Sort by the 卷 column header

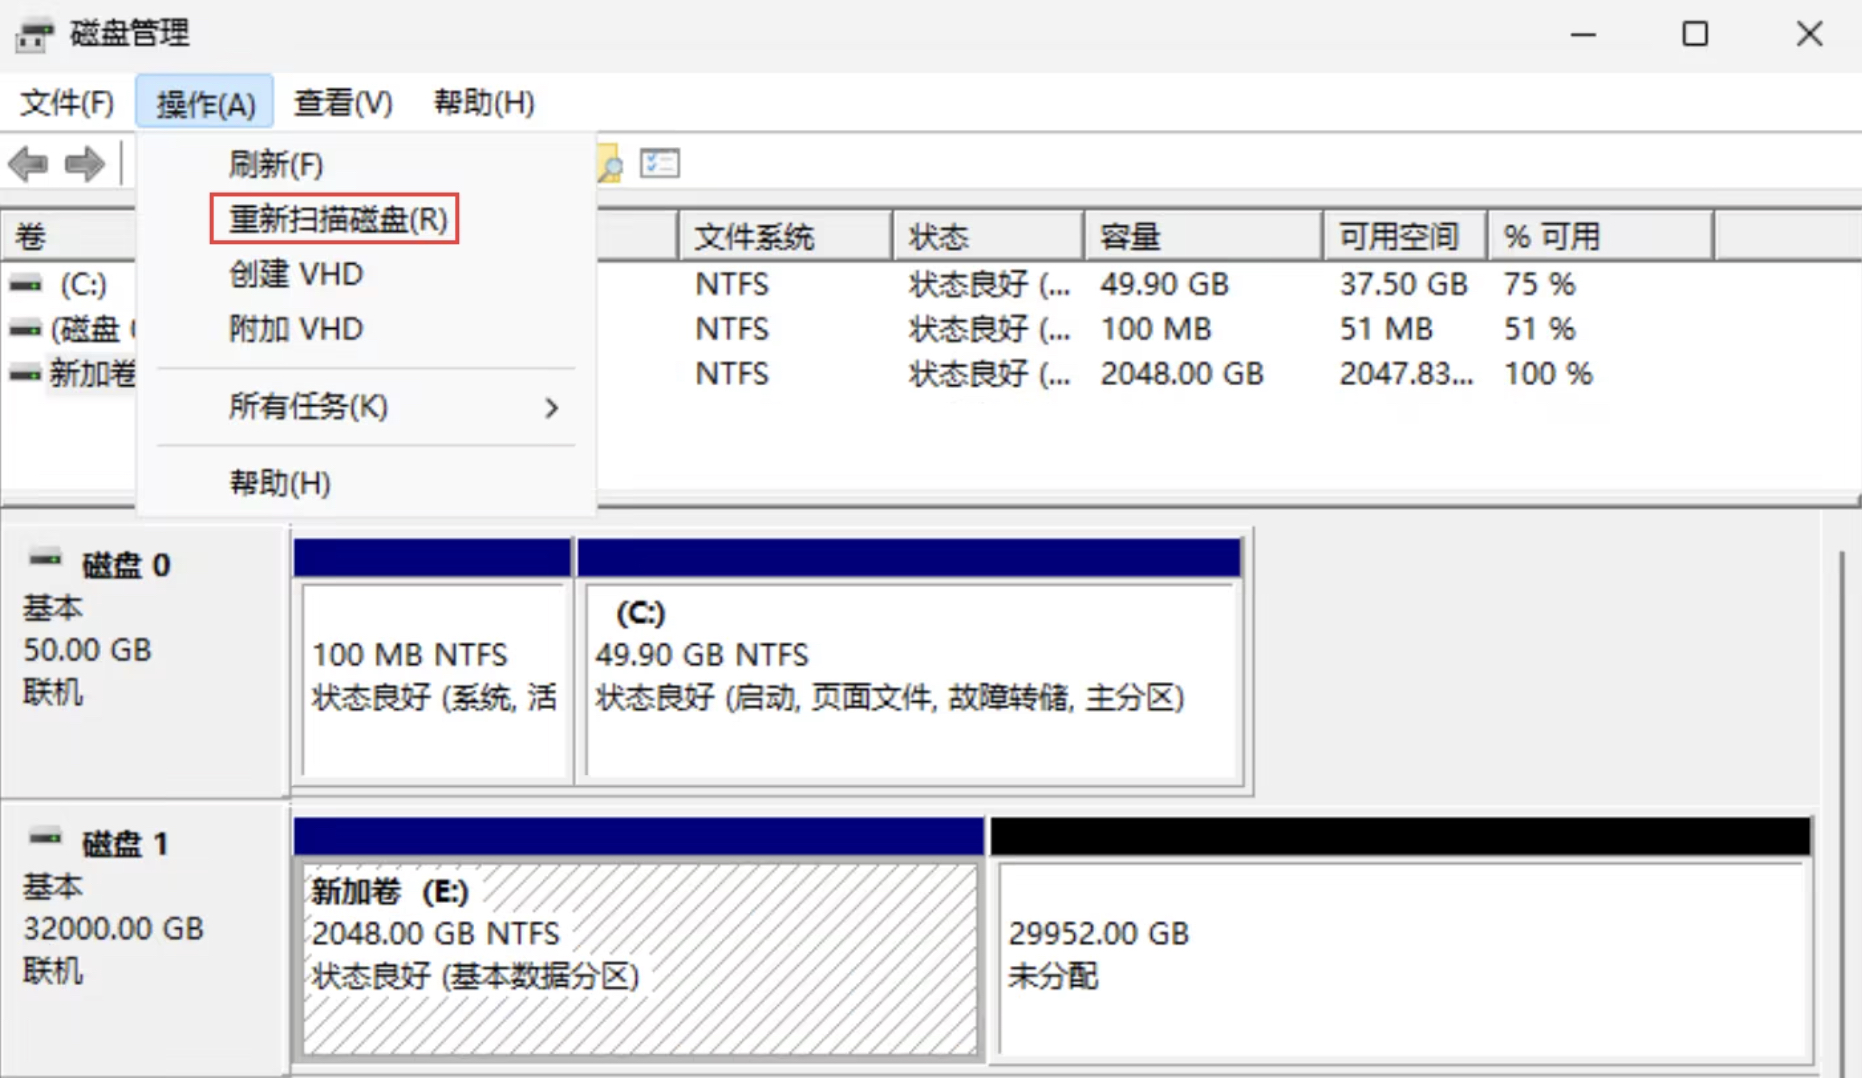[68, 237]
